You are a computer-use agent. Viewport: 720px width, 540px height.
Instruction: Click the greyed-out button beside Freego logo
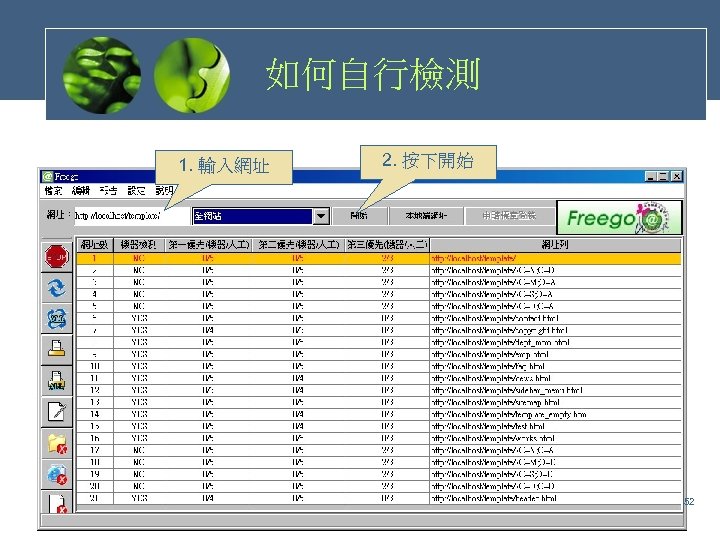[x=509, y=215]
